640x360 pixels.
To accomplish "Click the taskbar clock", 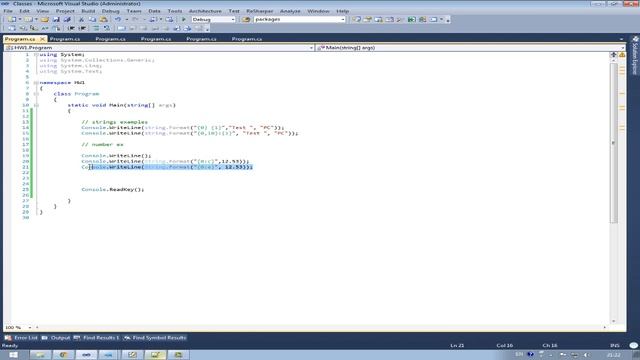I will point(613,355).
